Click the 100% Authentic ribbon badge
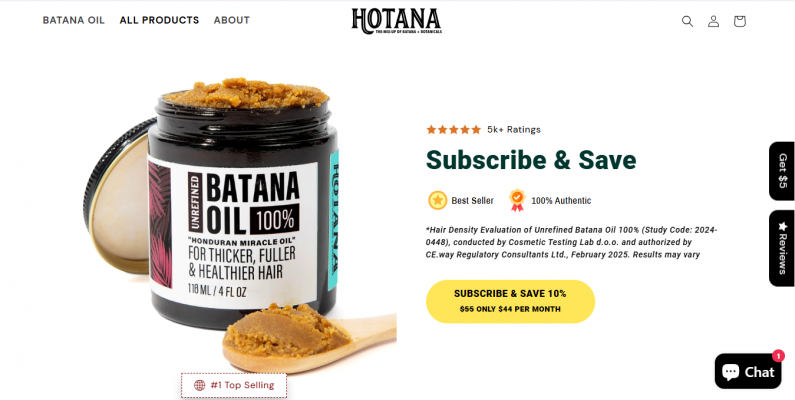 (517, 200)
